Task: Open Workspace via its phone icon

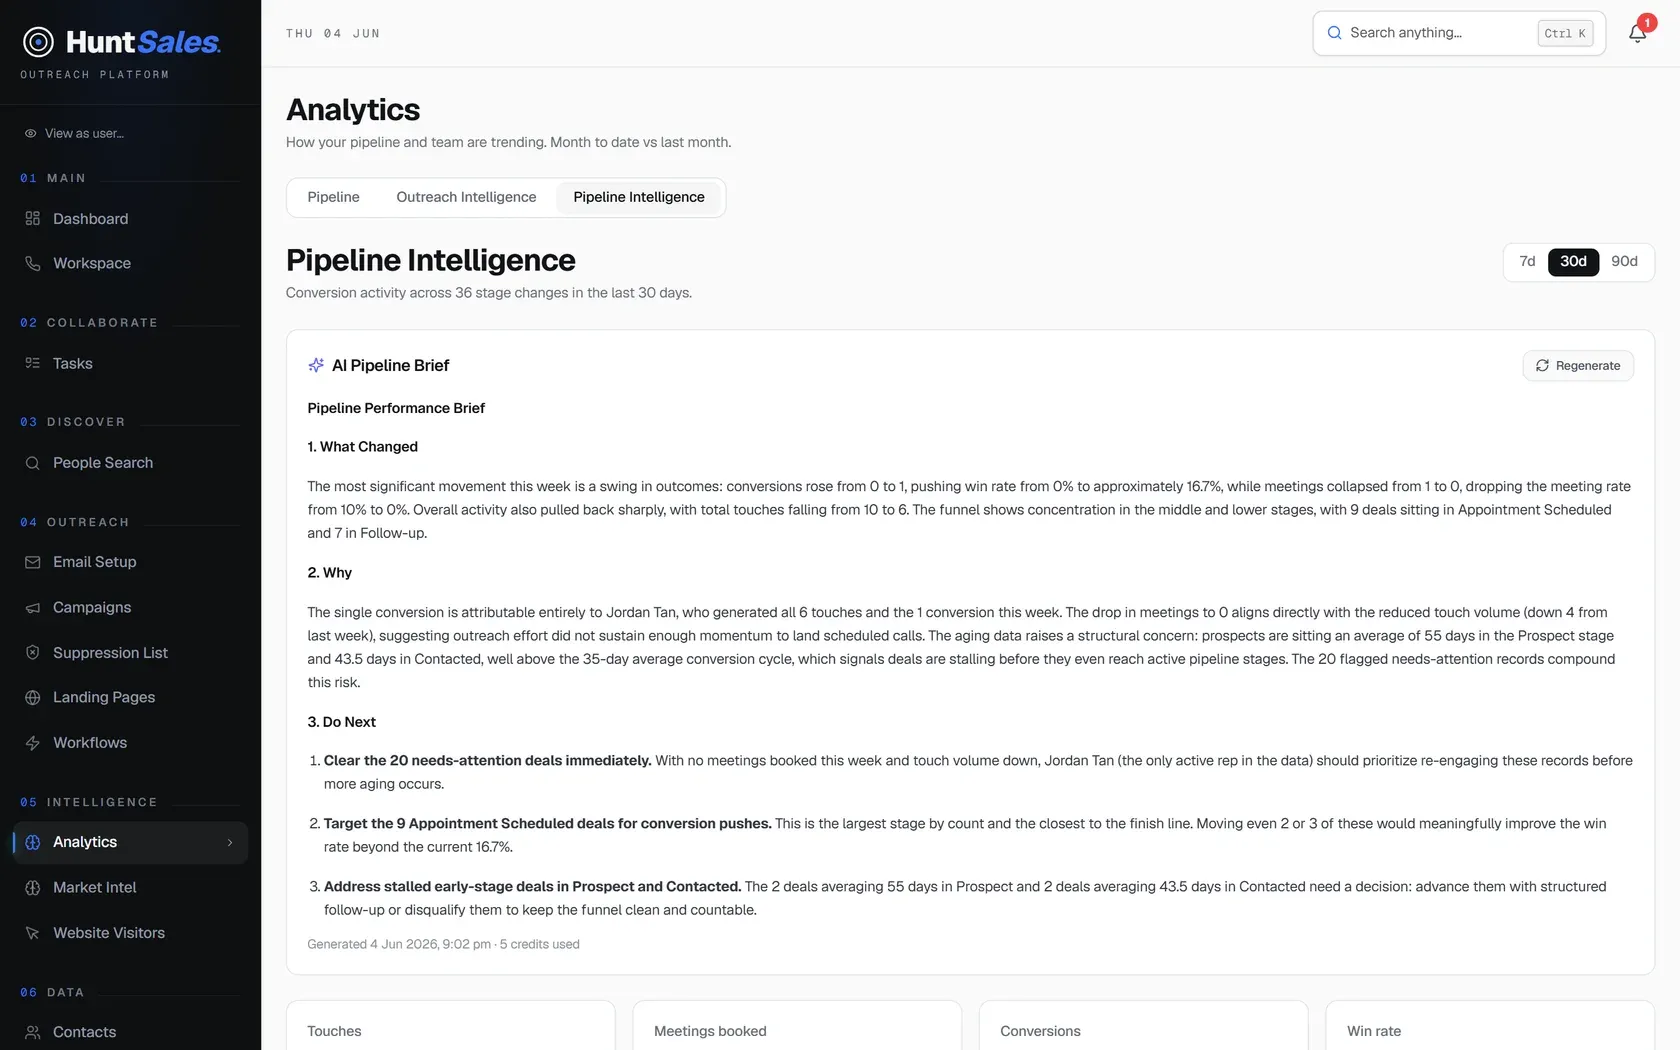Action: point(32,263)
